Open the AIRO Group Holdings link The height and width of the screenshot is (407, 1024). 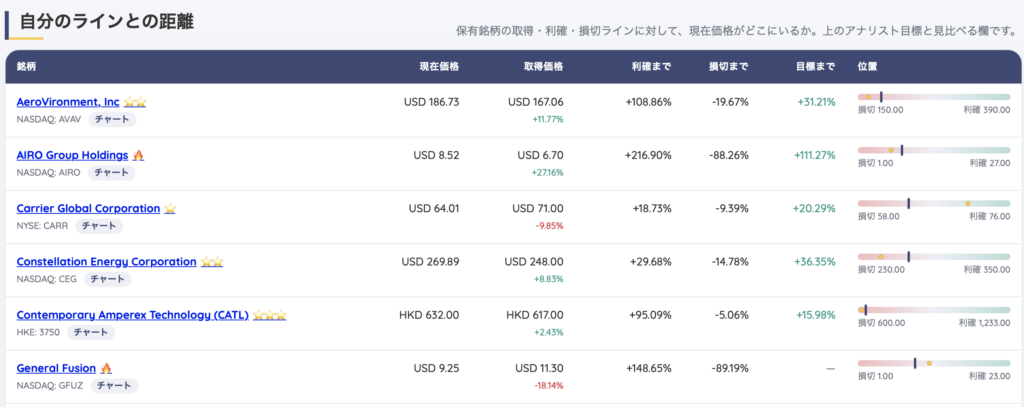pos(72,155)
